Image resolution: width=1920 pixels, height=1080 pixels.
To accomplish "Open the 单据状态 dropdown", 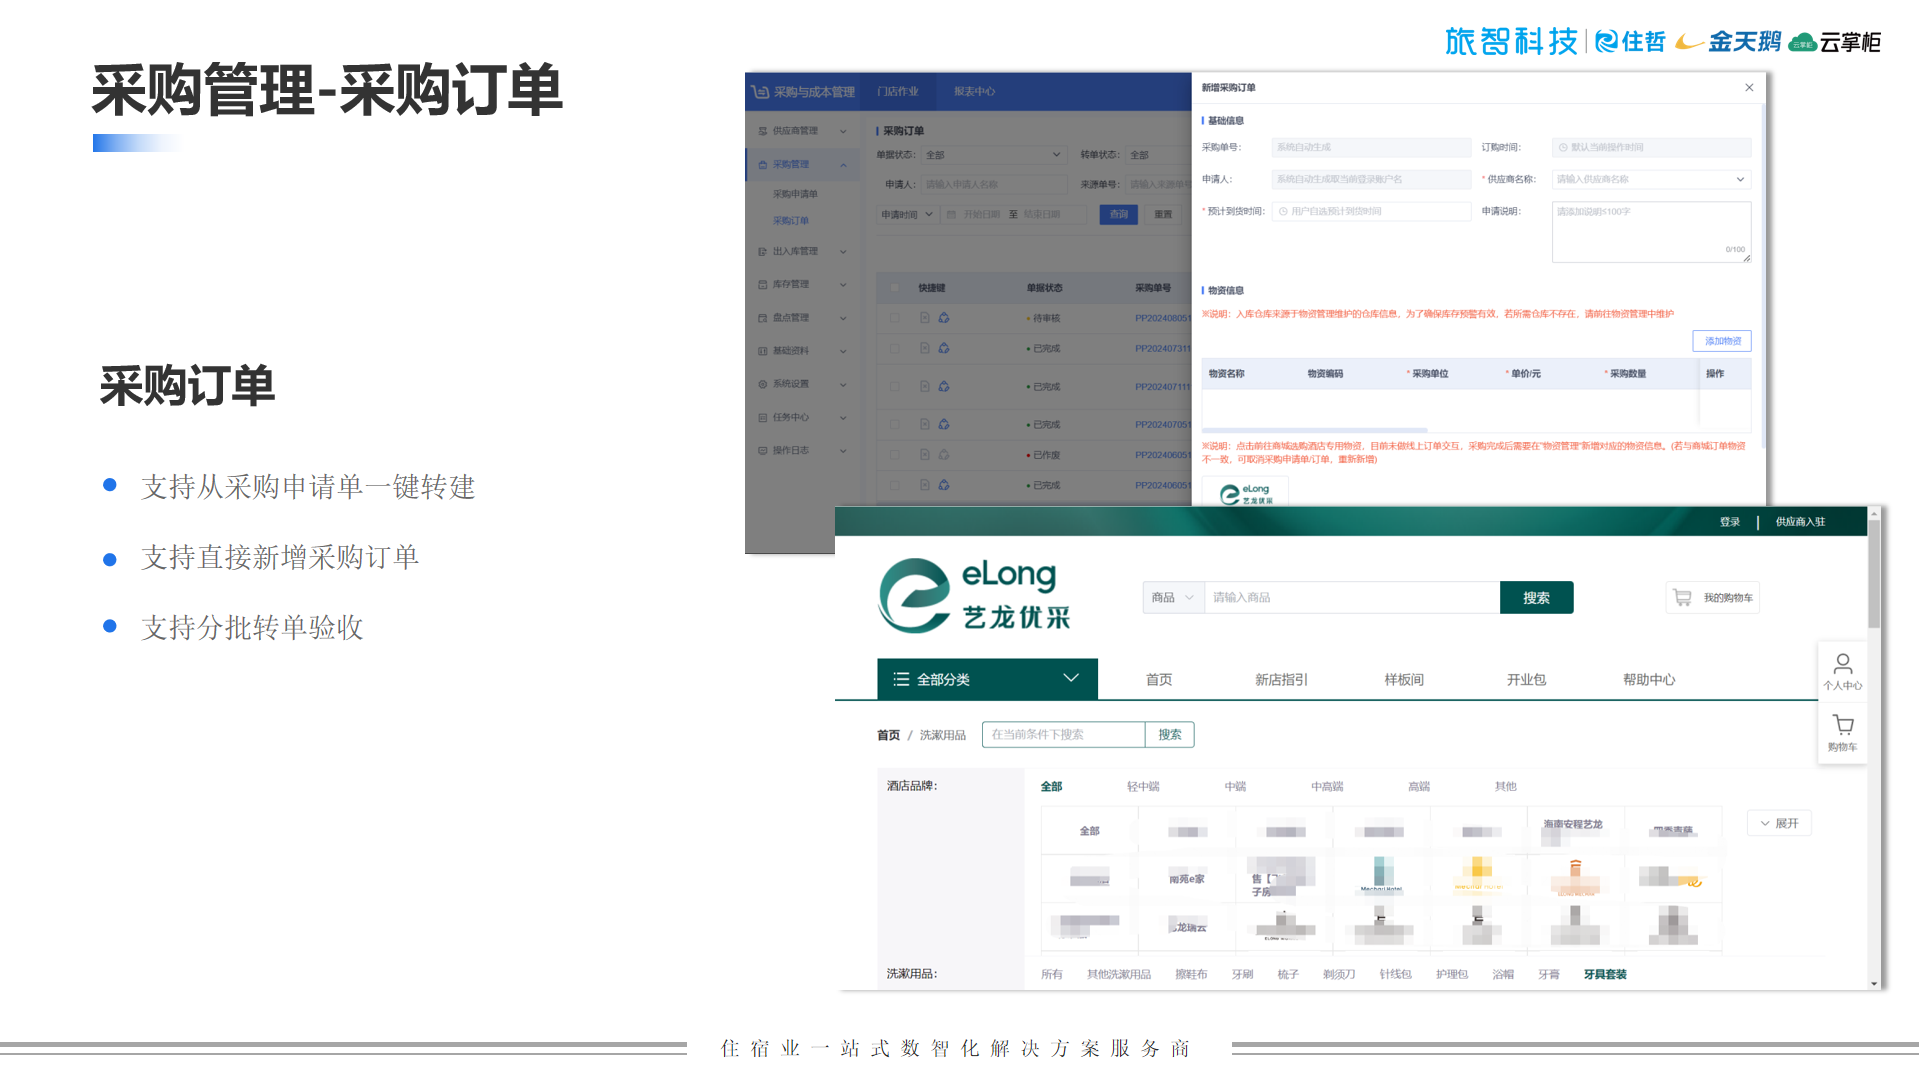I will 992,155.
